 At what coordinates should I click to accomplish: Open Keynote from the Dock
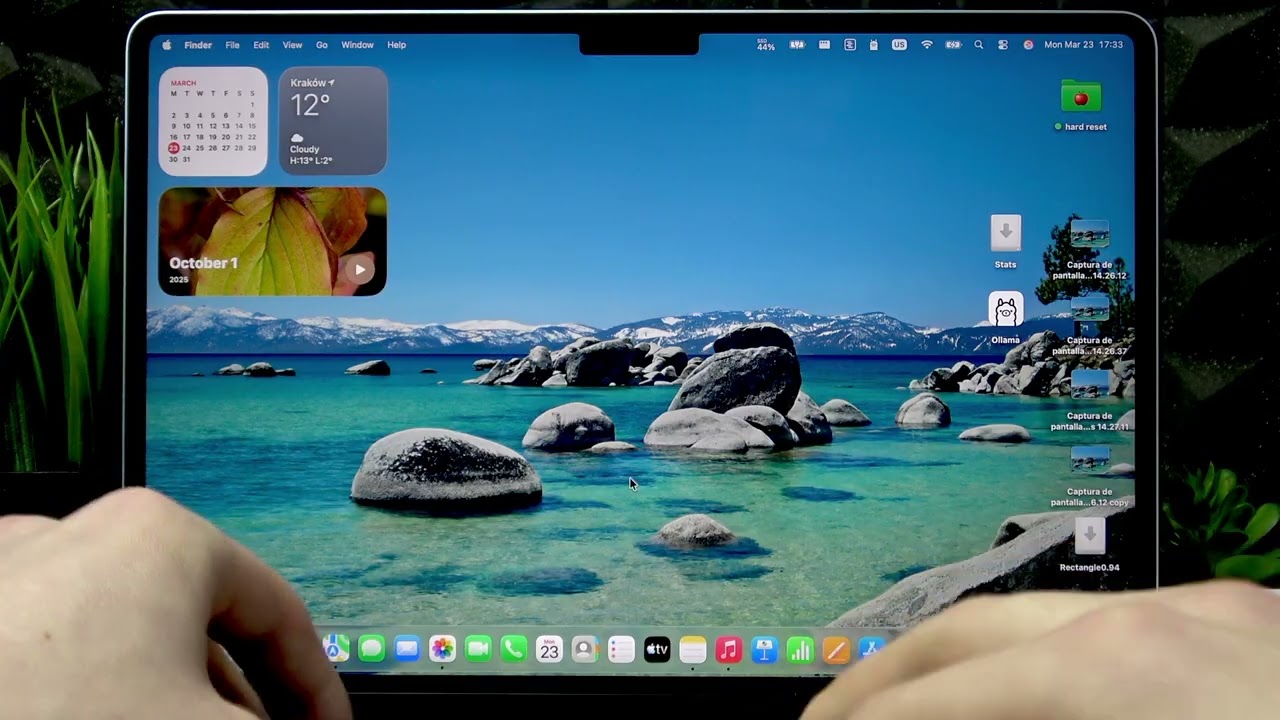point(764,650)
